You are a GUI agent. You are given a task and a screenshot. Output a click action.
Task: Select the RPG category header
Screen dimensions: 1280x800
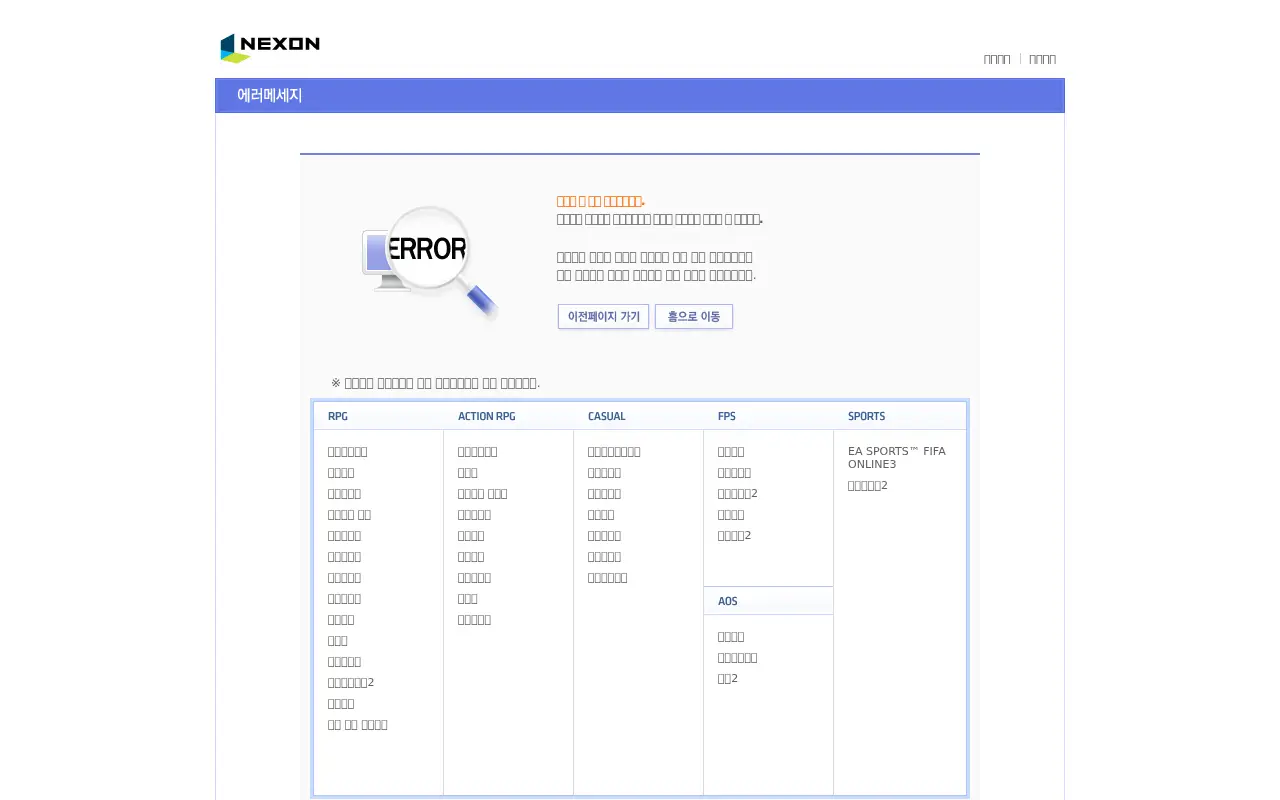coord(338,416)
